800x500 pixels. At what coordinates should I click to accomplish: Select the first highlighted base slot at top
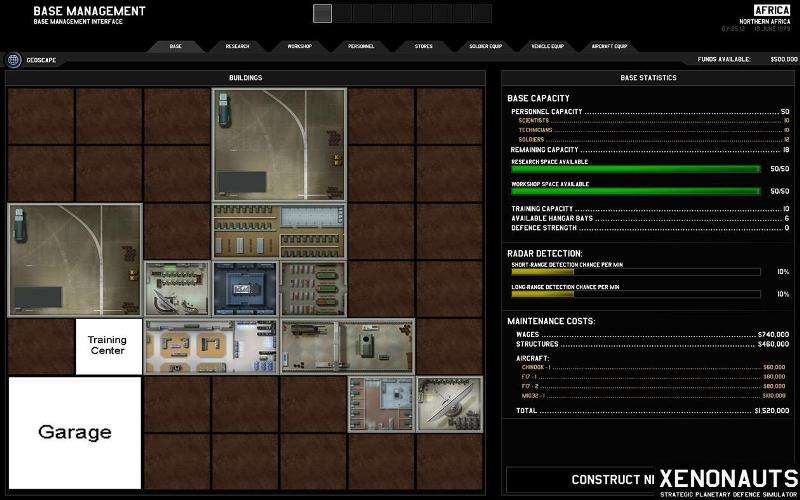pyautogui.click(x=322, y=13)
